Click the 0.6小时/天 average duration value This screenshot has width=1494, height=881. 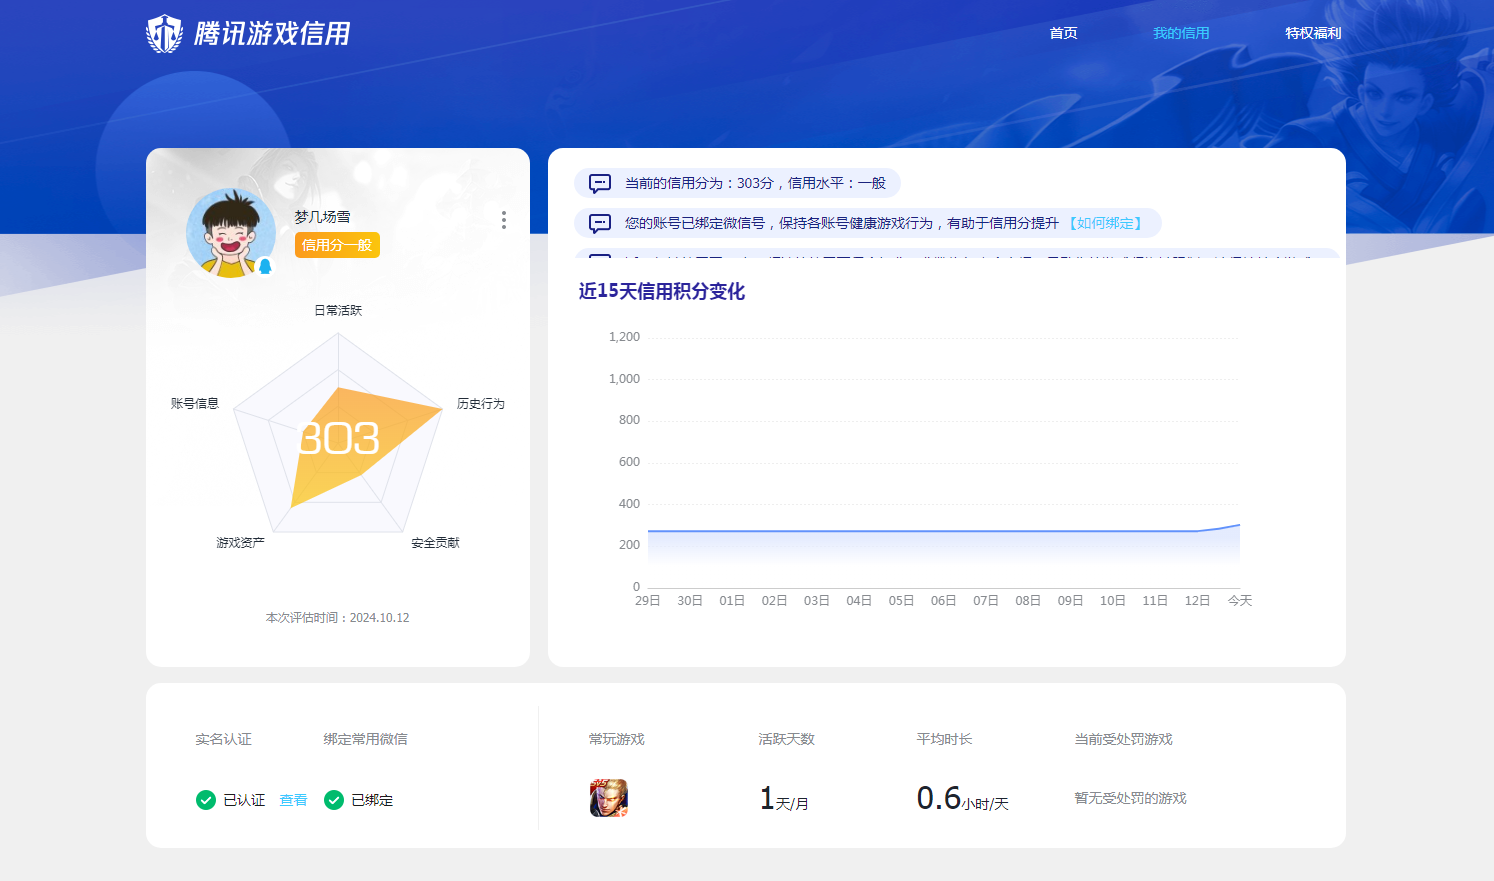[963, 798]
